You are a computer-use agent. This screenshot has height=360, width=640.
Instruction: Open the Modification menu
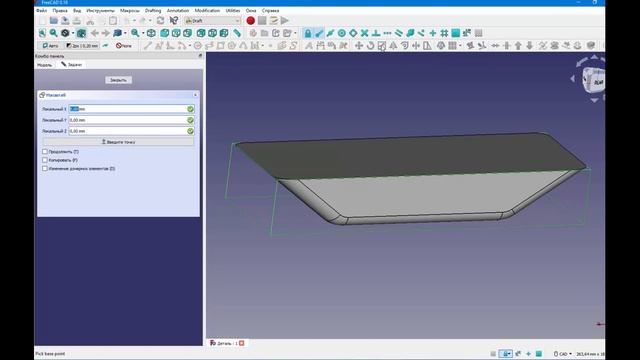(207, 11)
